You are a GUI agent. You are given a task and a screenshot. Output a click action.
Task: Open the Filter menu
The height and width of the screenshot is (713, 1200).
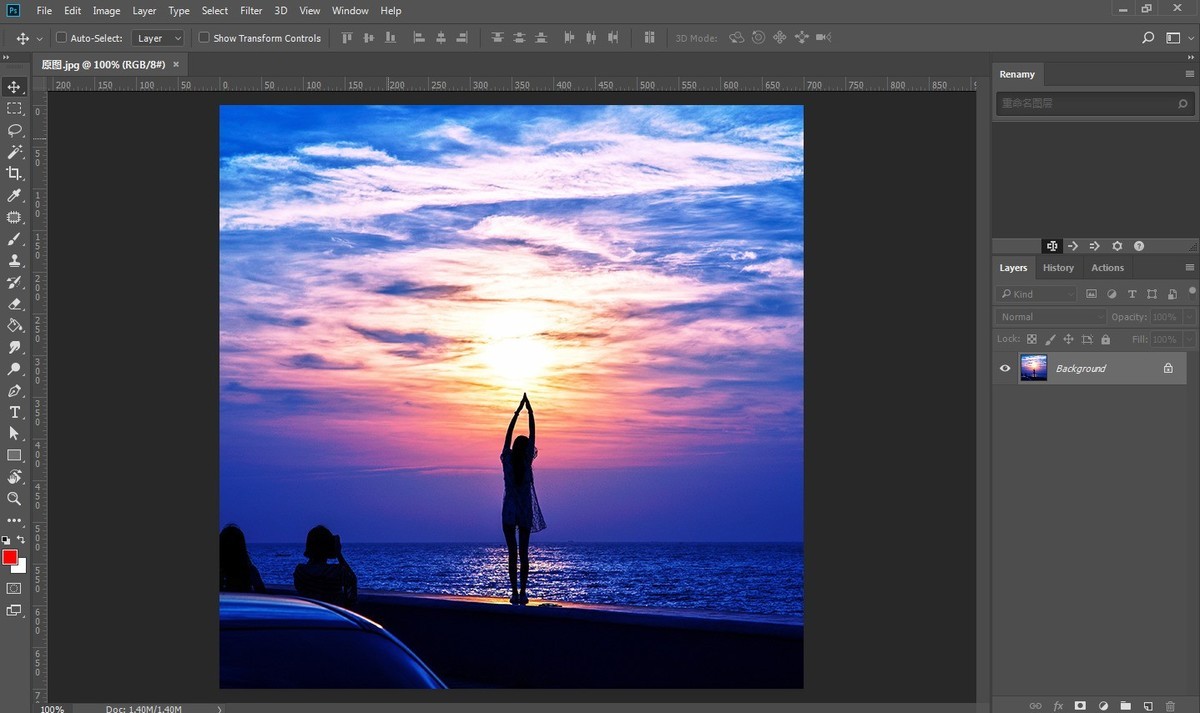pos(250,10)
